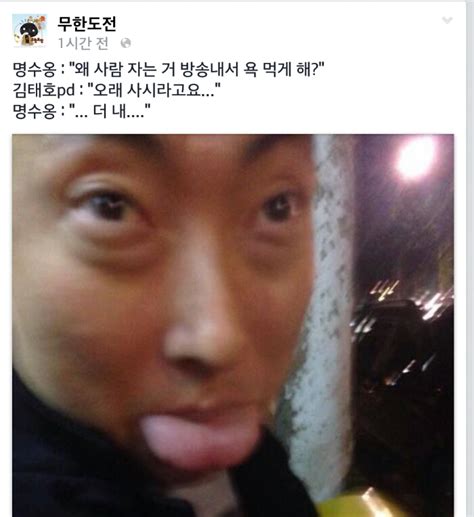Click the globe public privacy icon
This screenshot has height=517, width=474.
tap(126, 43)
